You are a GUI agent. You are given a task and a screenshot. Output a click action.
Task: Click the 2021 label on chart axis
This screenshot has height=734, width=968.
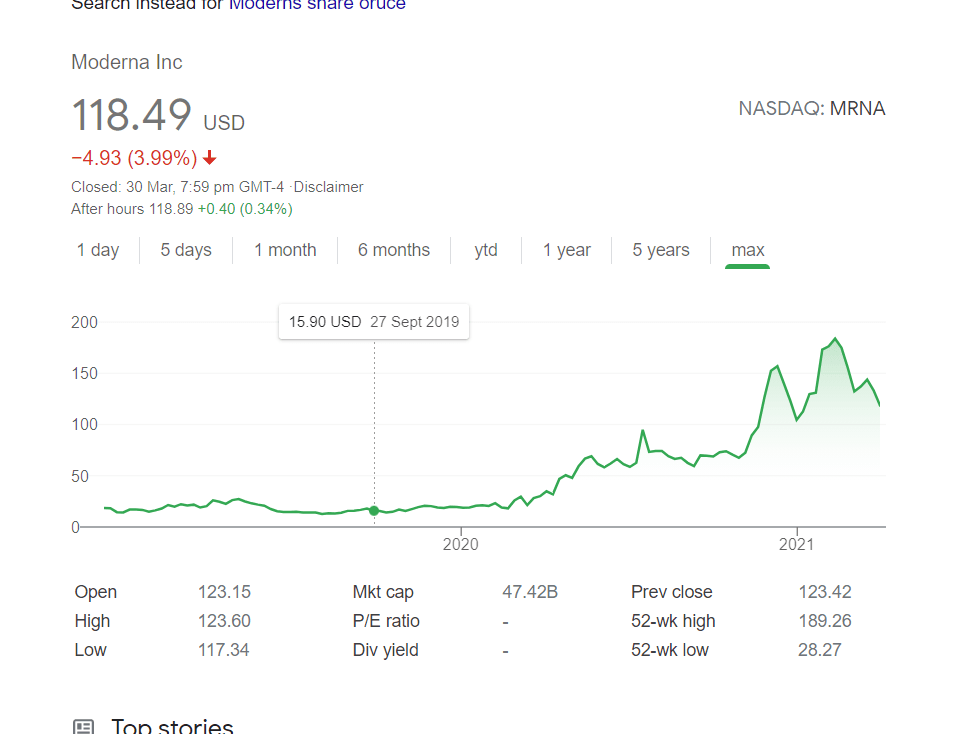tap(796, 545)
